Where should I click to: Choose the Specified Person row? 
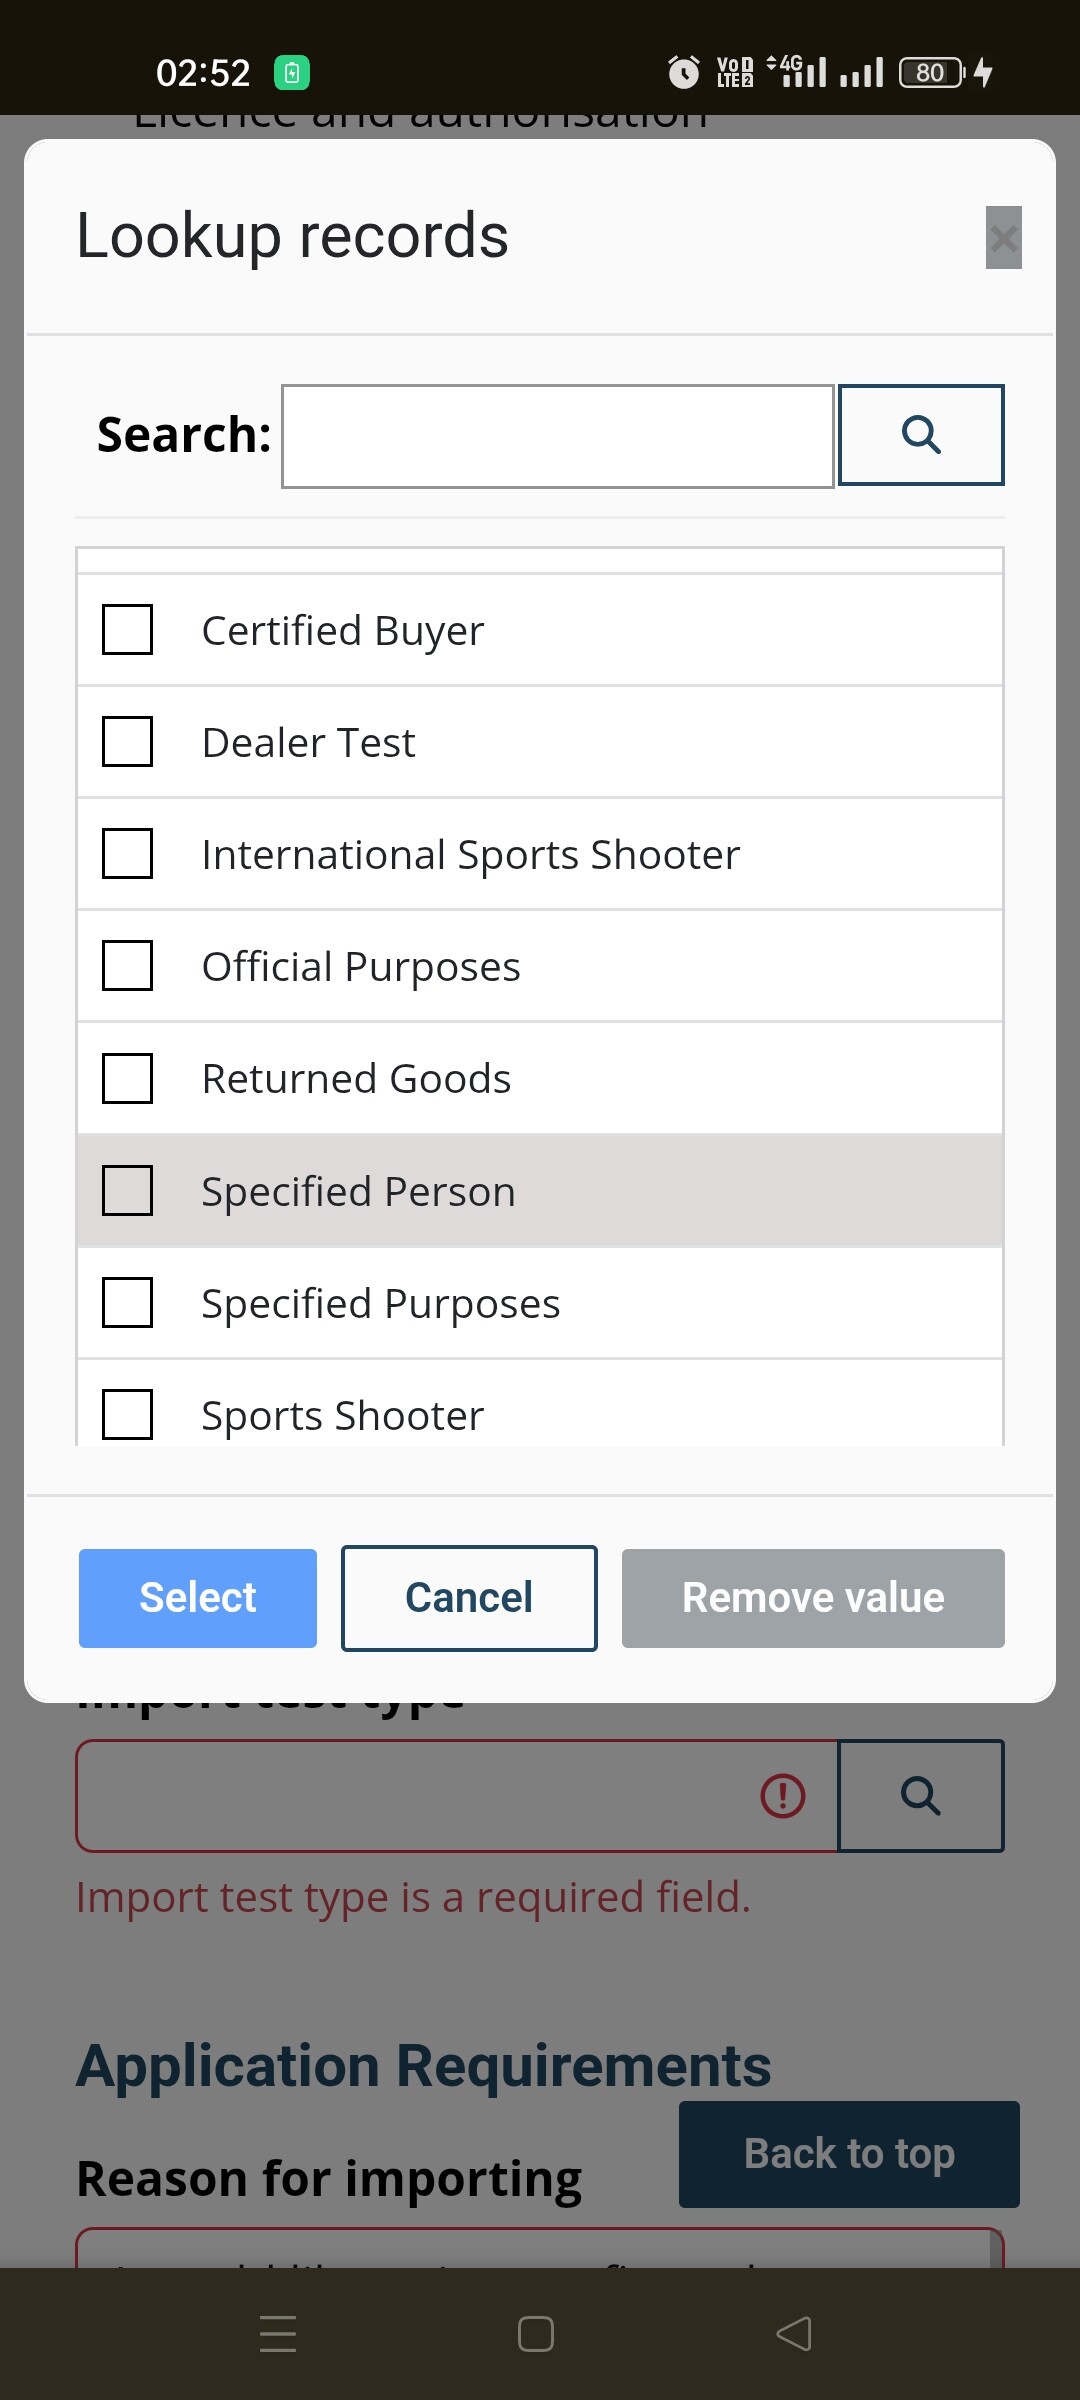pos(540,1191)
